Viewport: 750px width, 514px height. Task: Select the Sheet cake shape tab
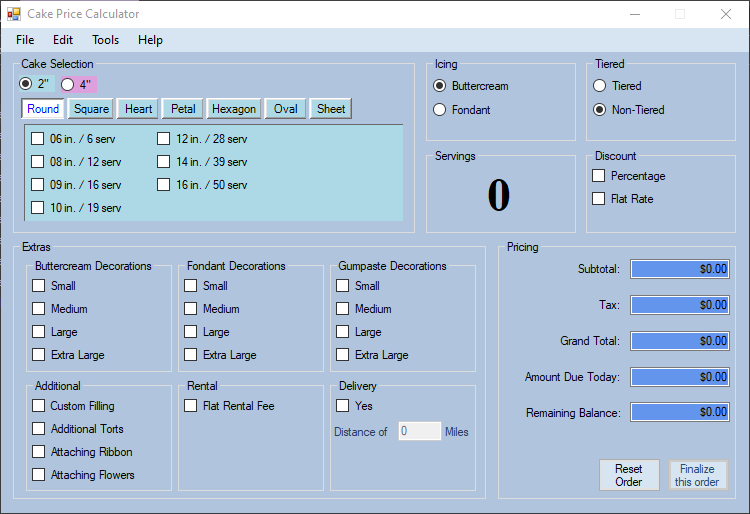[331, 109]
